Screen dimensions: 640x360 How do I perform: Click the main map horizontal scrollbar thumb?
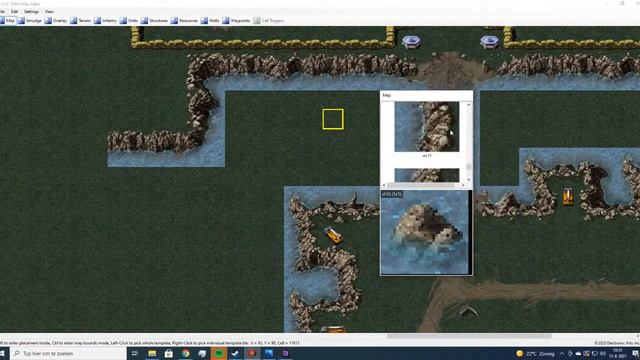pos(469,336)
